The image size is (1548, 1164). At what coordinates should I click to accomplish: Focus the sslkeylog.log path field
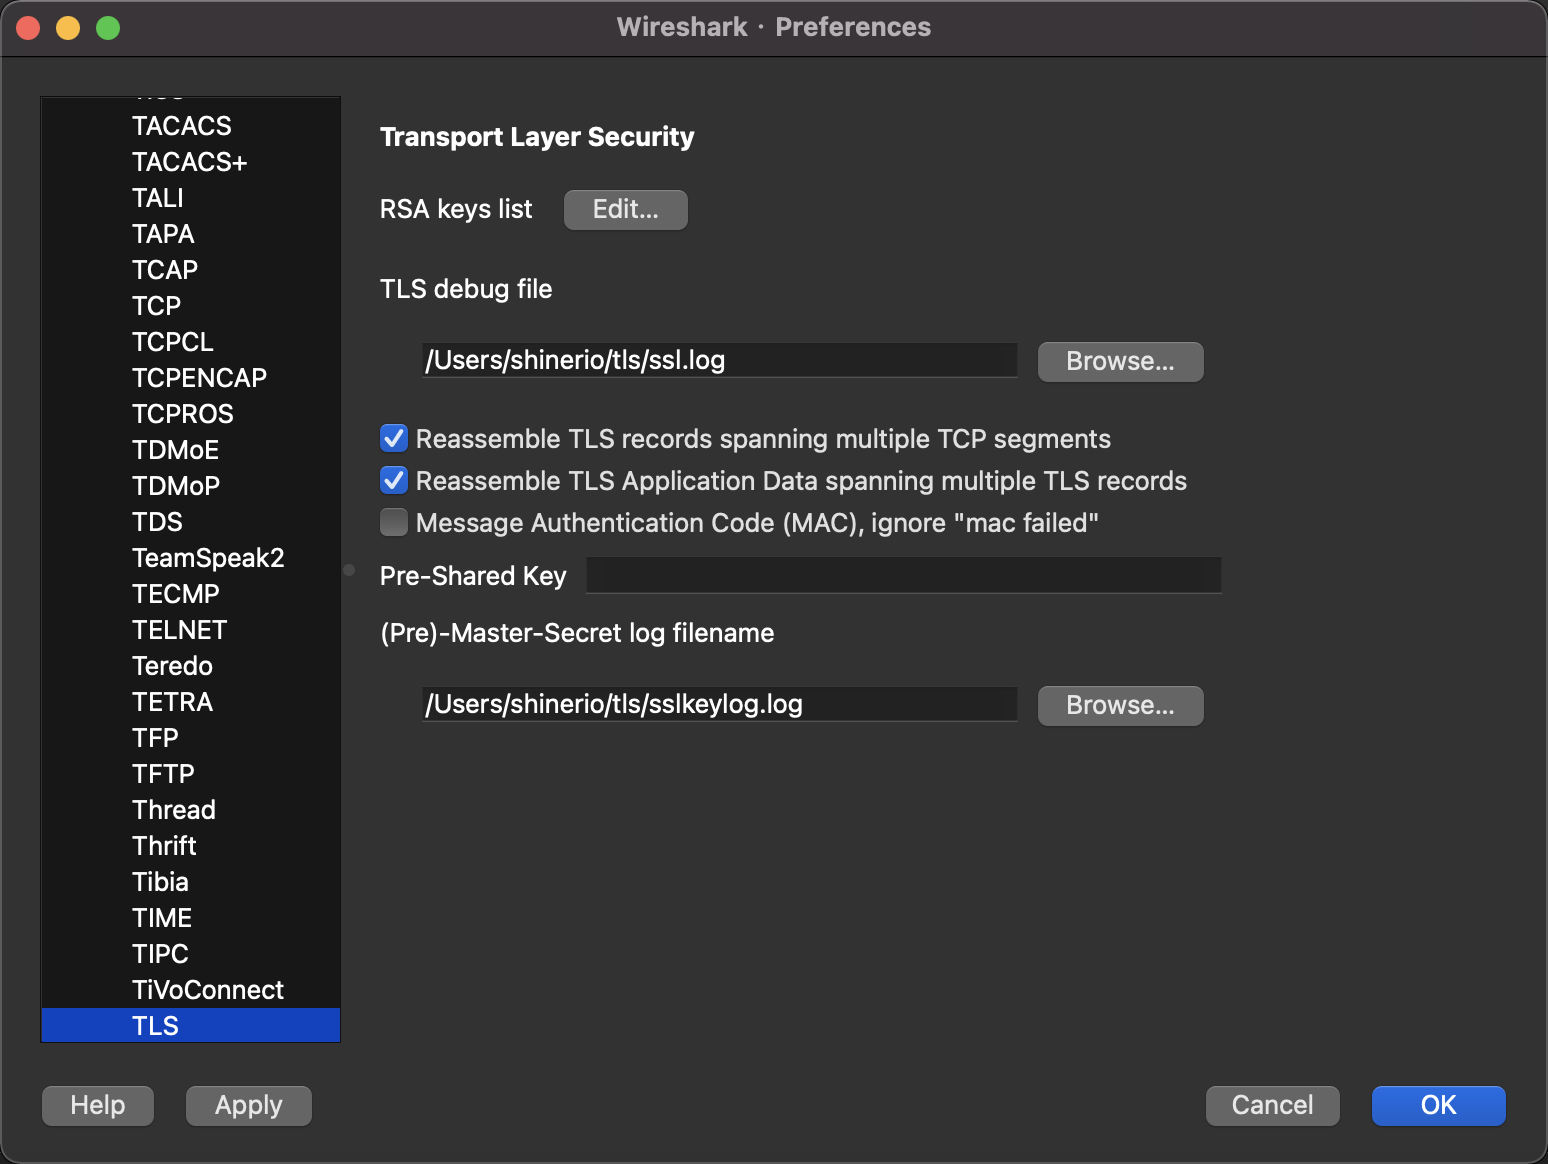pos(718,705)
